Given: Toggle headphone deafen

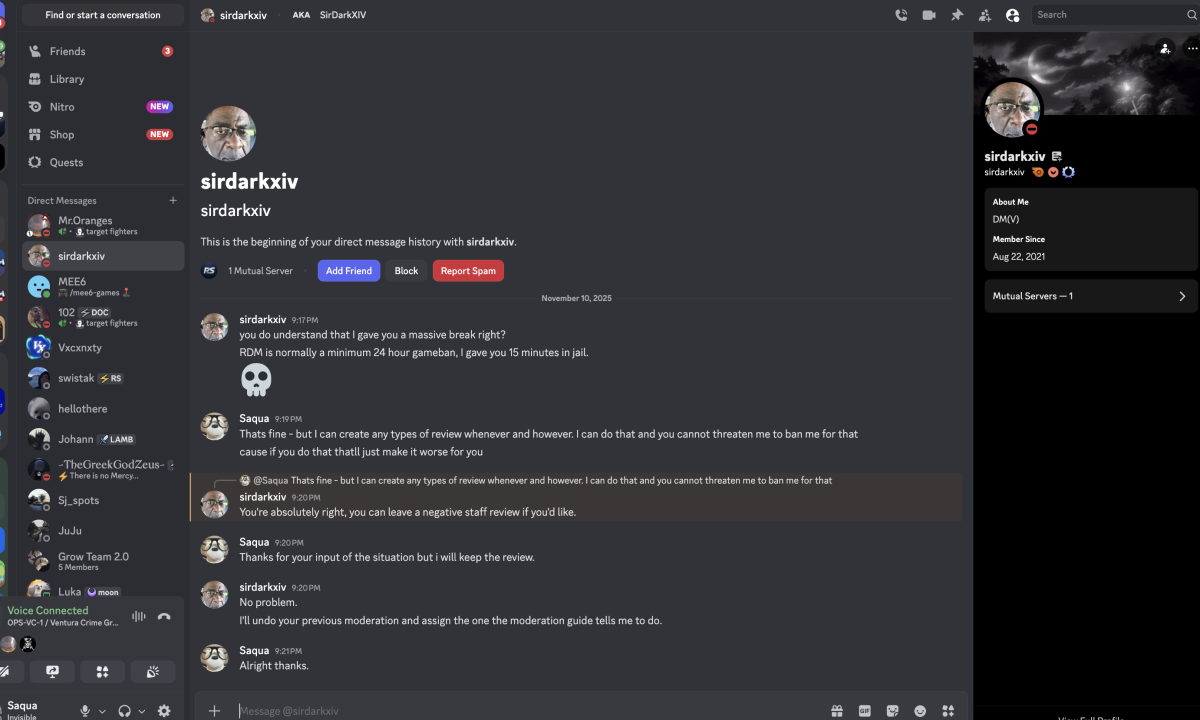Looking at the screenshot, I should pyautogui.click(x=124, y=710).
